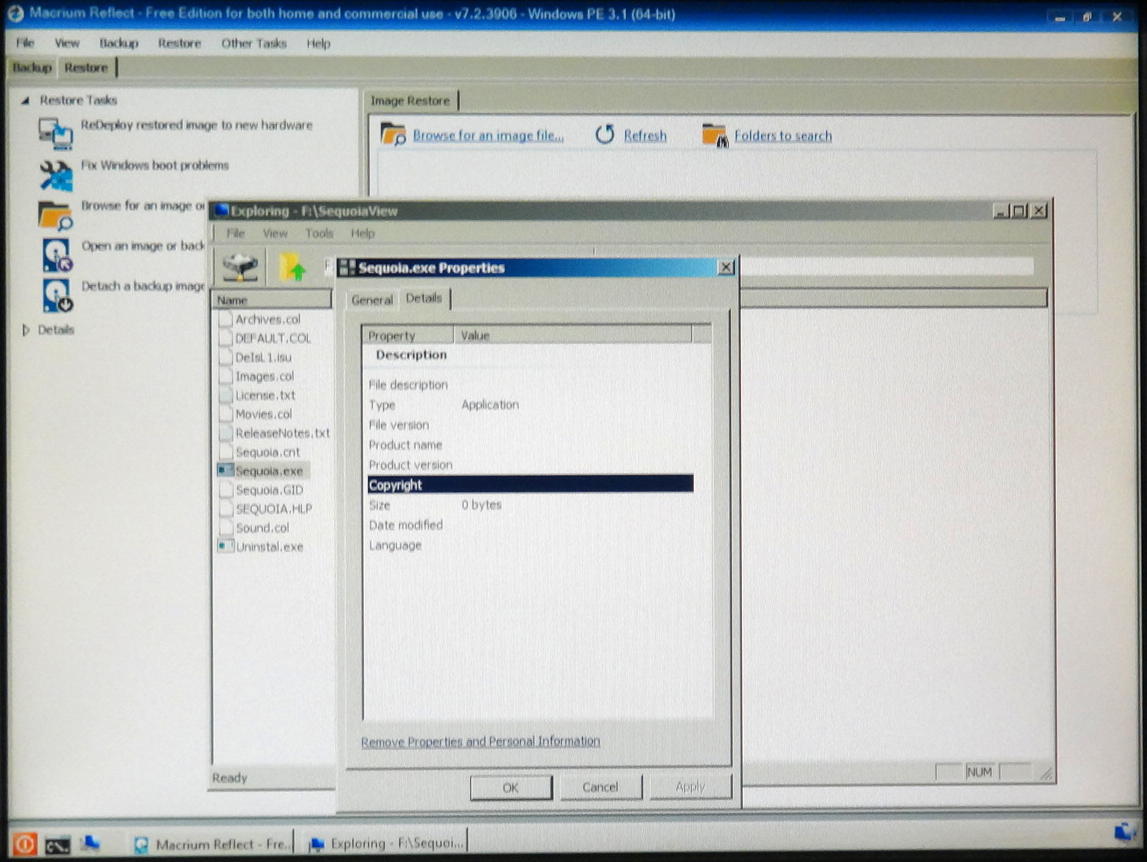The width and height of the screenshot is (1147, 862).
Task: Switch to the General tab in Properties
Action: pos(372,299)
